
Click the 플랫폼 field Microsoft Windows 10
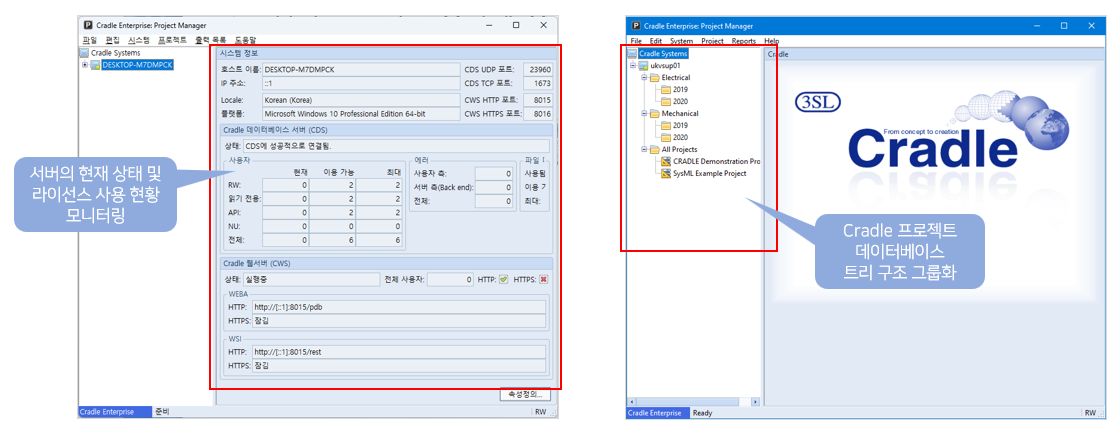point(361,113)
